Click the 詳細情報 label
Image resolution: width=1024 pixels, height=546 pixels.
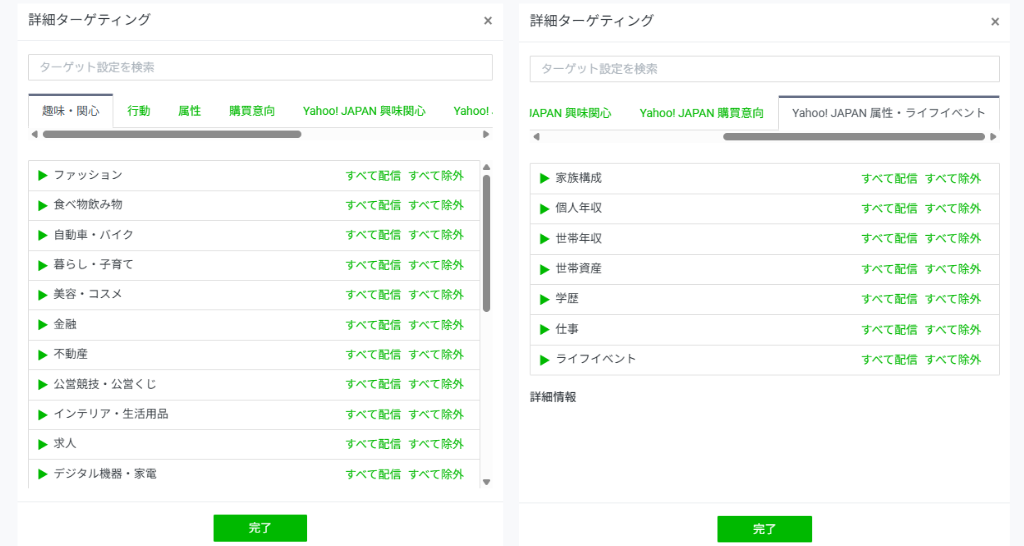tap(553, 397)
